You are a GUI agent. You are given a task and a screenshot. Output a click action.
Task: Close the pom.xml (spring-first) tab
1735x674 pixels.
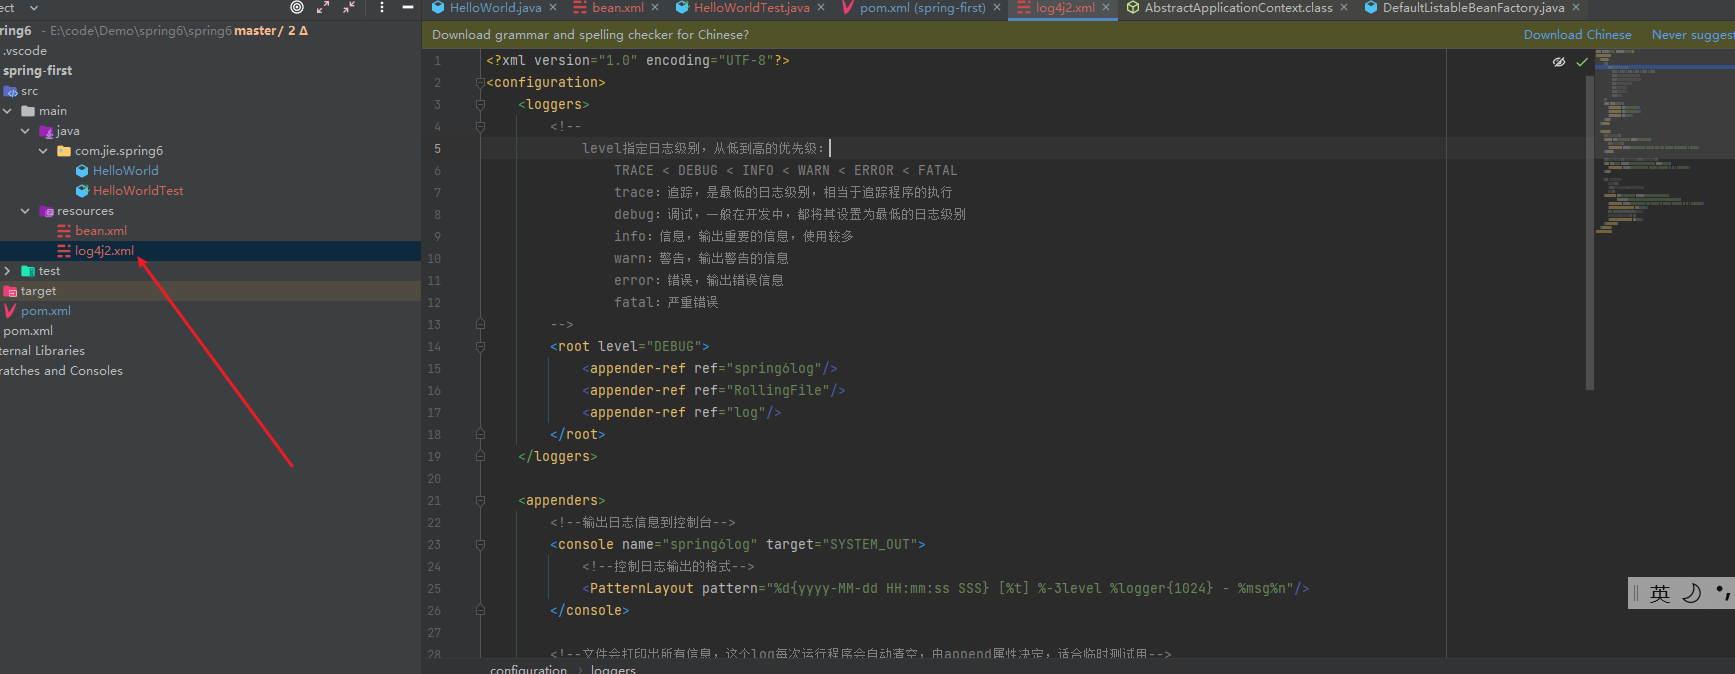(x=997, y=7)
